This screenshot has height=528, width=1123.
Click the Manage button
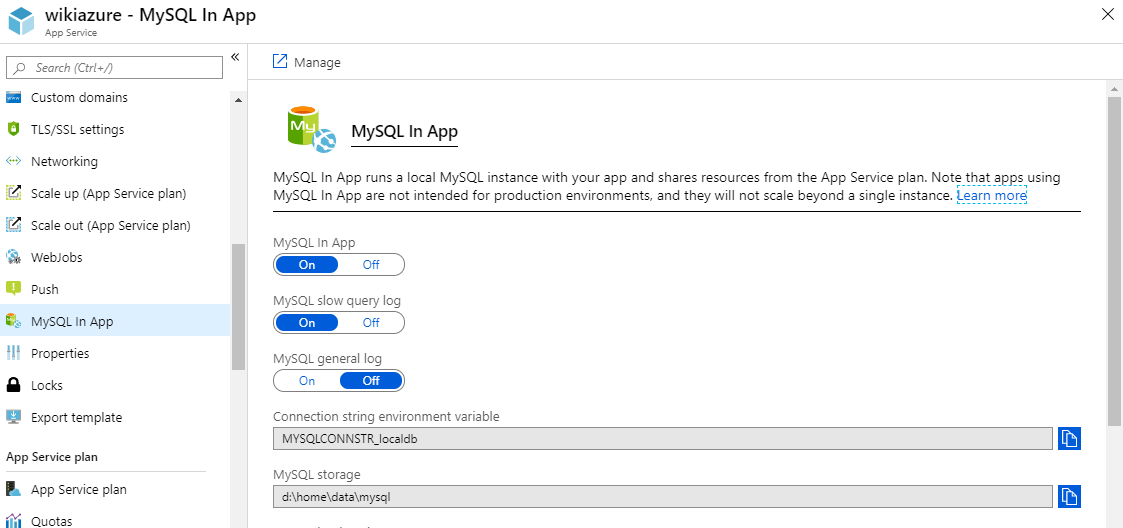coord(307,62)
